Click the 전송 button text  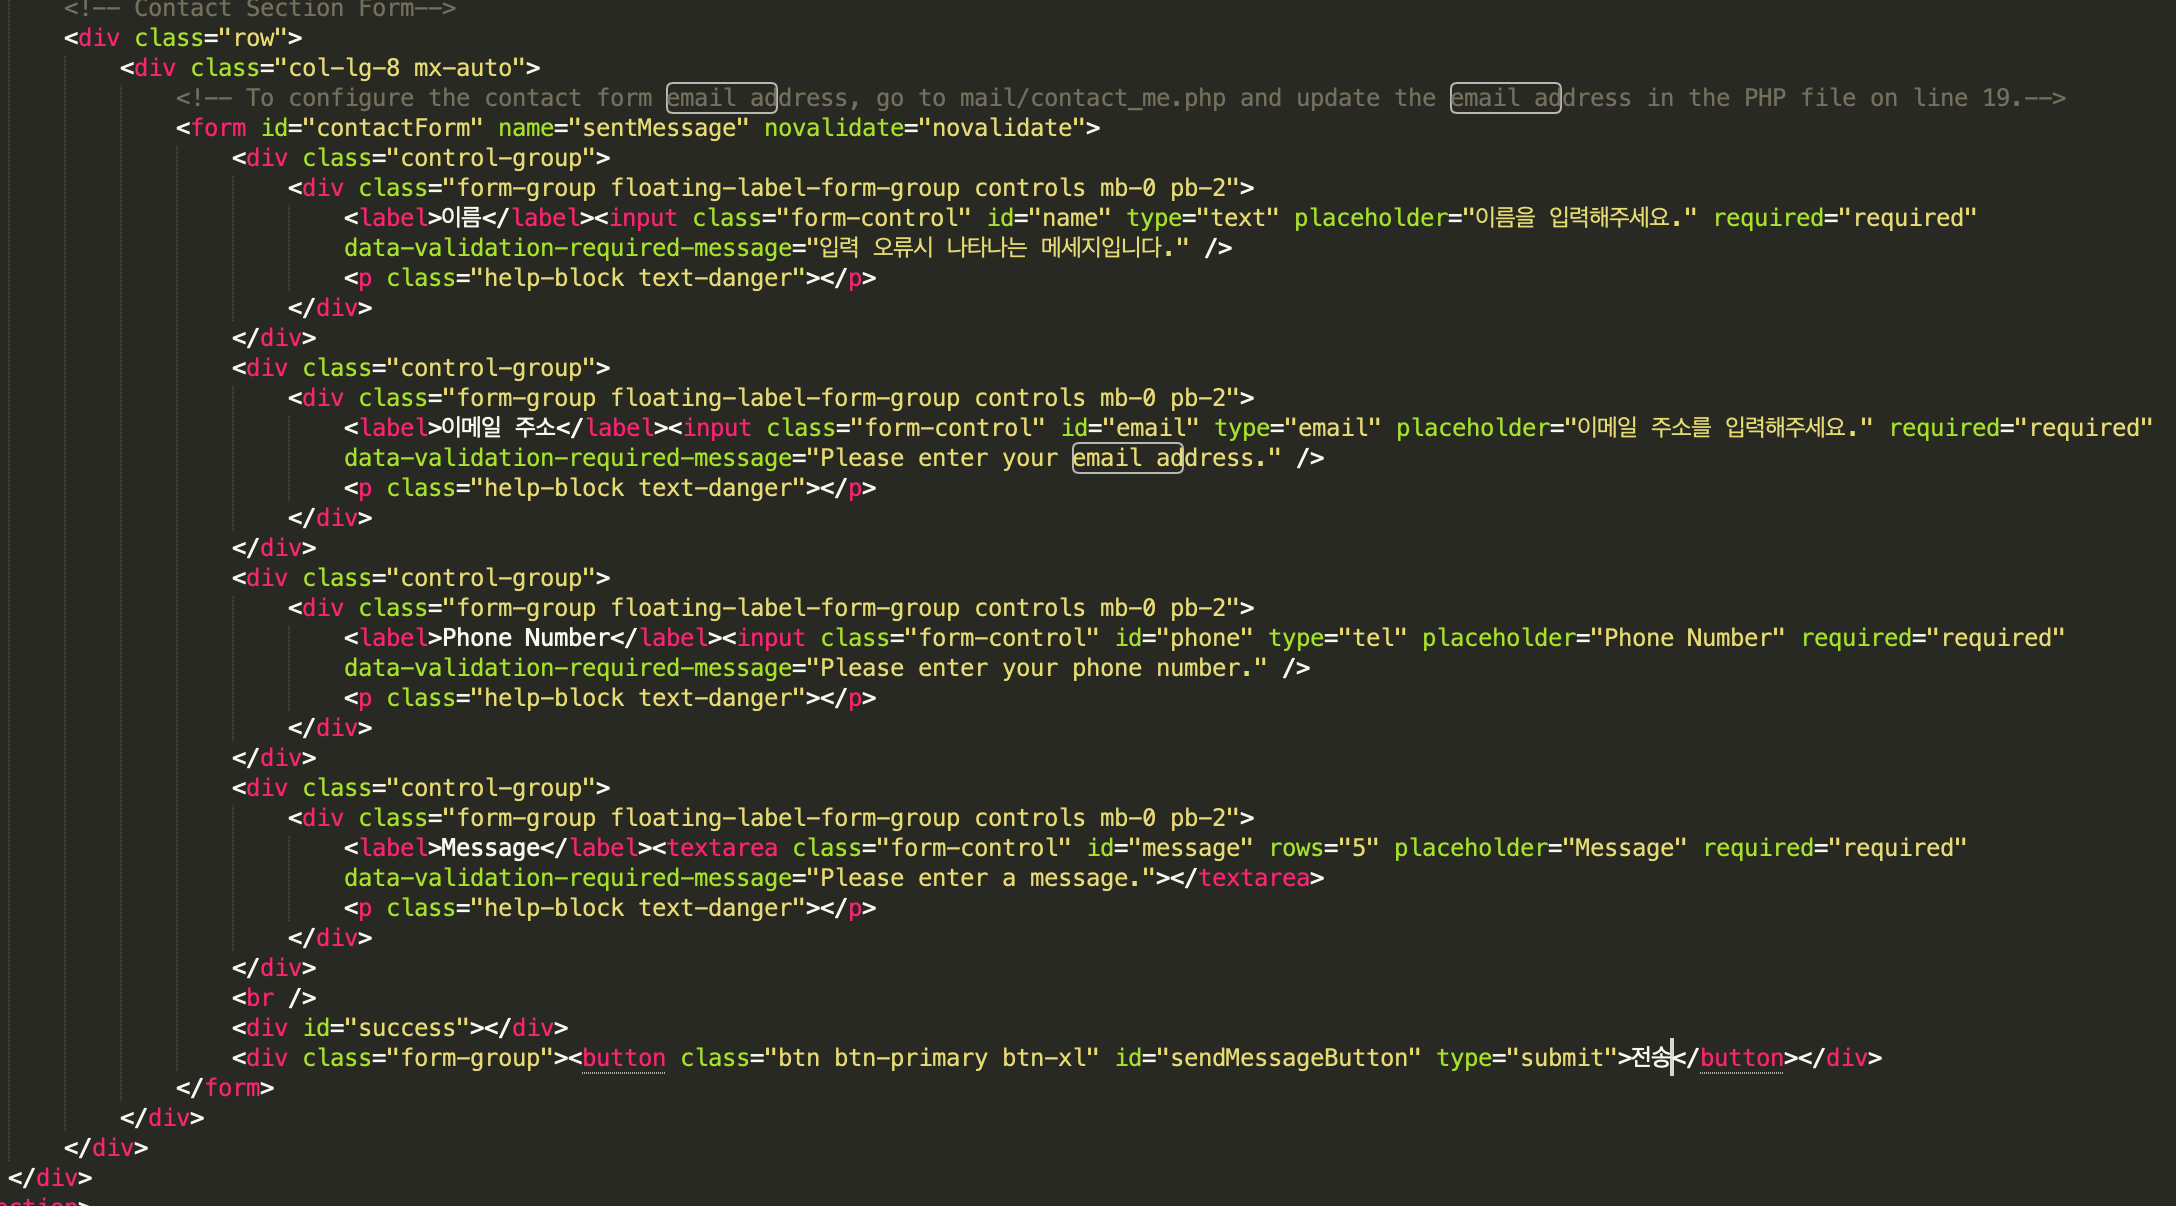[1651, 1058]
